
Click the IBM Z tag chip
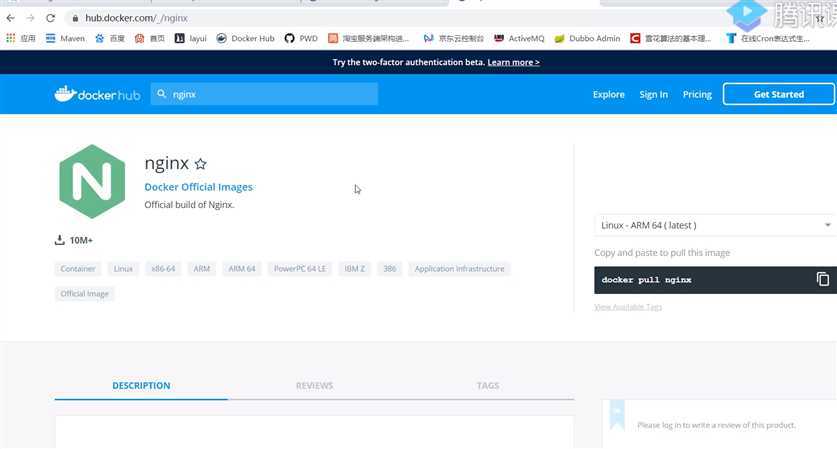tap(354, 269)
